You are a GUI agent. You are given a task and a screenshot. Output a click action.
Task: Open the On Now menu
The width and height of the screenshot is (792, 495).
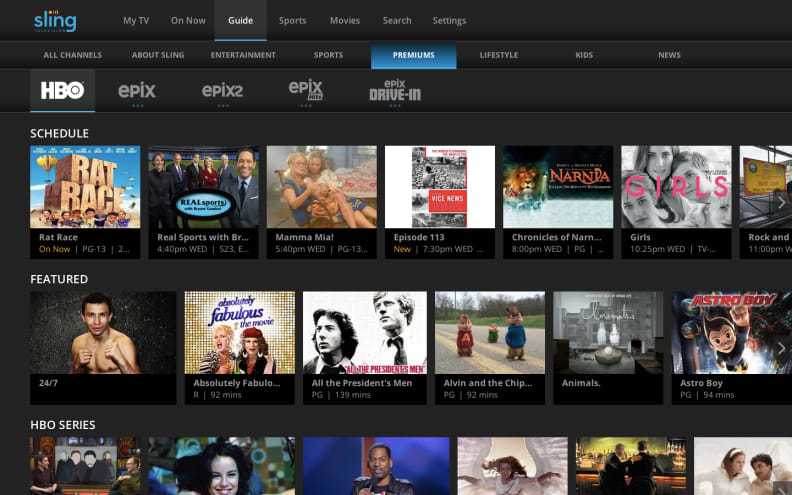click(188, 21)
